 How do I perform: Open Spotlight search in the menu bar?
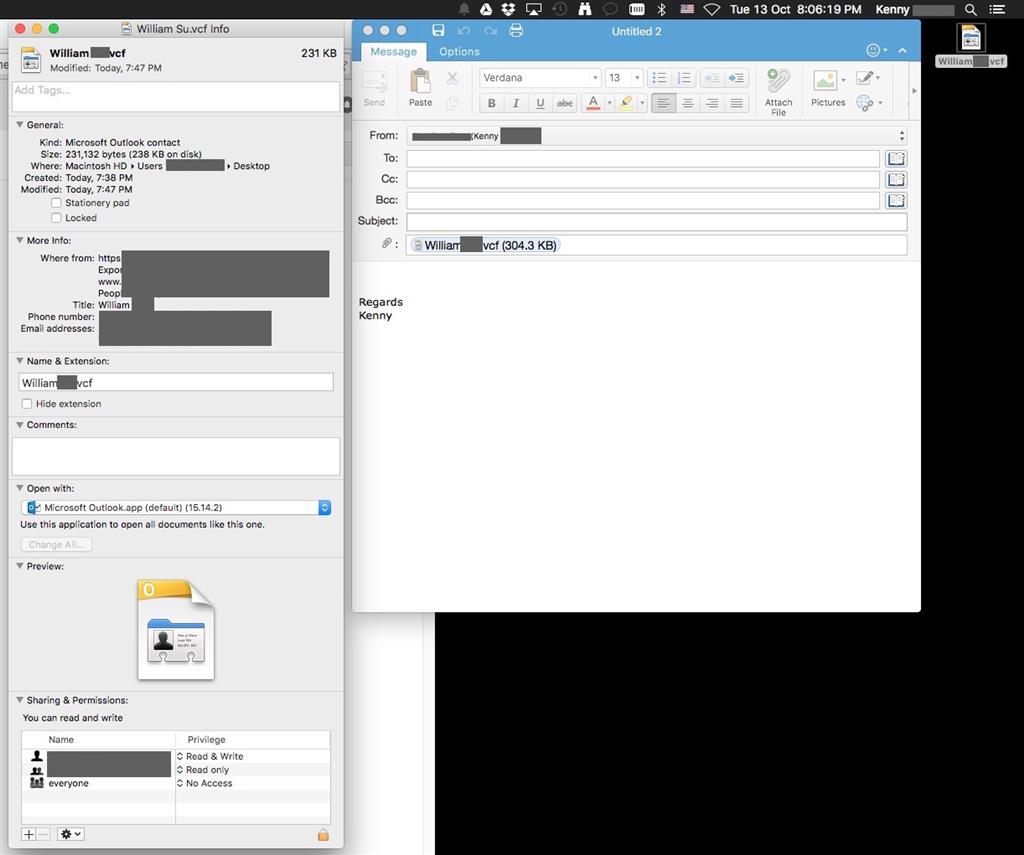(x=970, y=9)
